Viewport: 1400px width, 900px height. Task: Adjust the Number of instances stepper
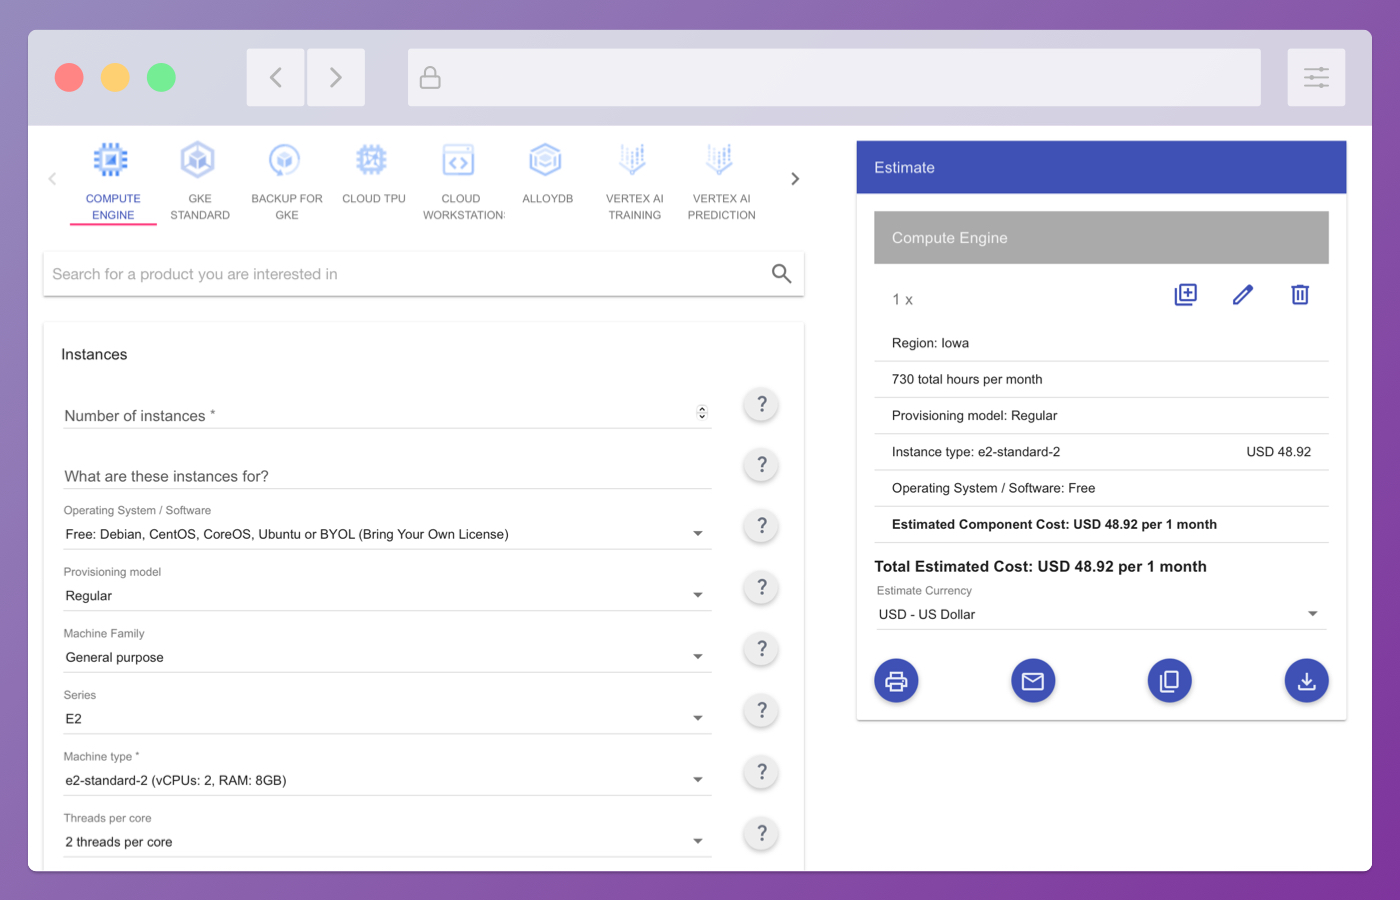click(x=702, y=412)
